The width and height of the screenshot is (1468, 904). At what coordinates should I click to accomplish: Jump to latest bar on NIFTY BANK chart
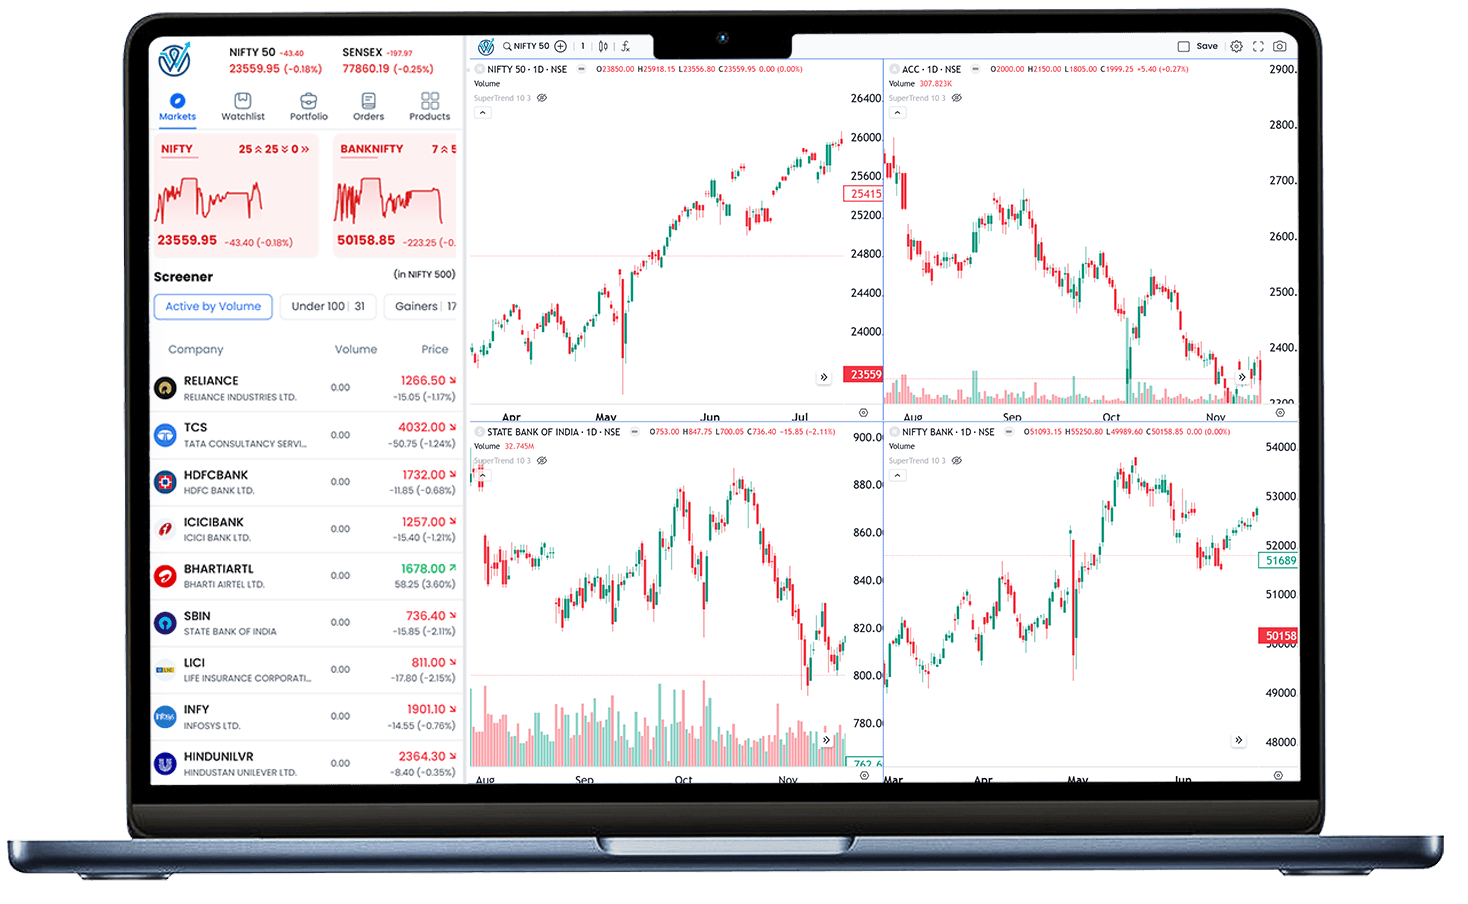point(1238,740)
